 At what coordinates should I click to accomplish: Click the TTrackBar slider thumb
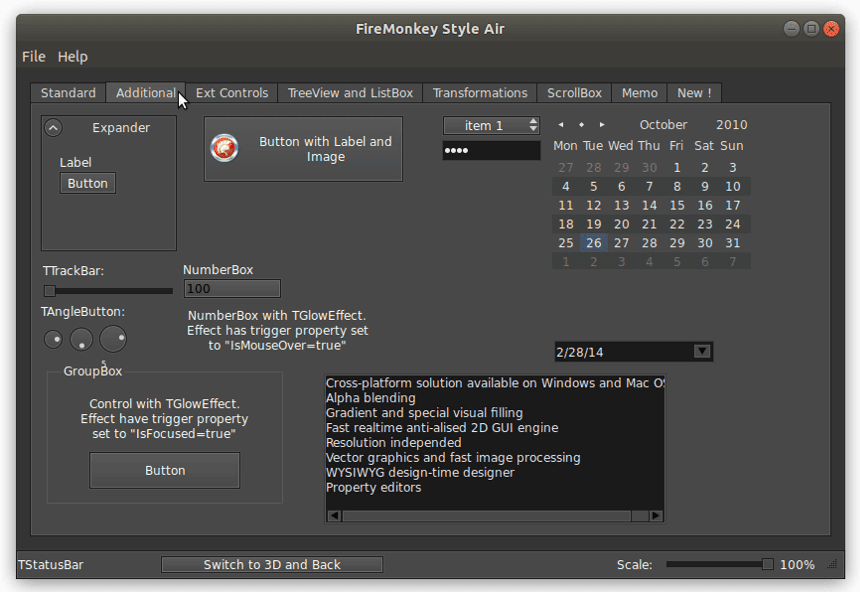click(x=50, y=291)
